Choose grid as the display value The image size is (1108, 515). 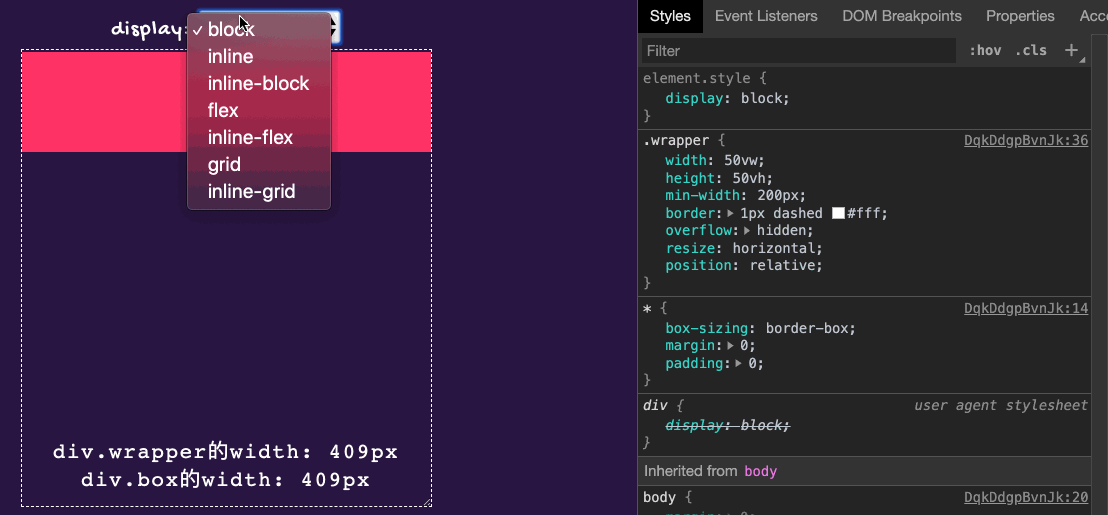click(224, 165)
